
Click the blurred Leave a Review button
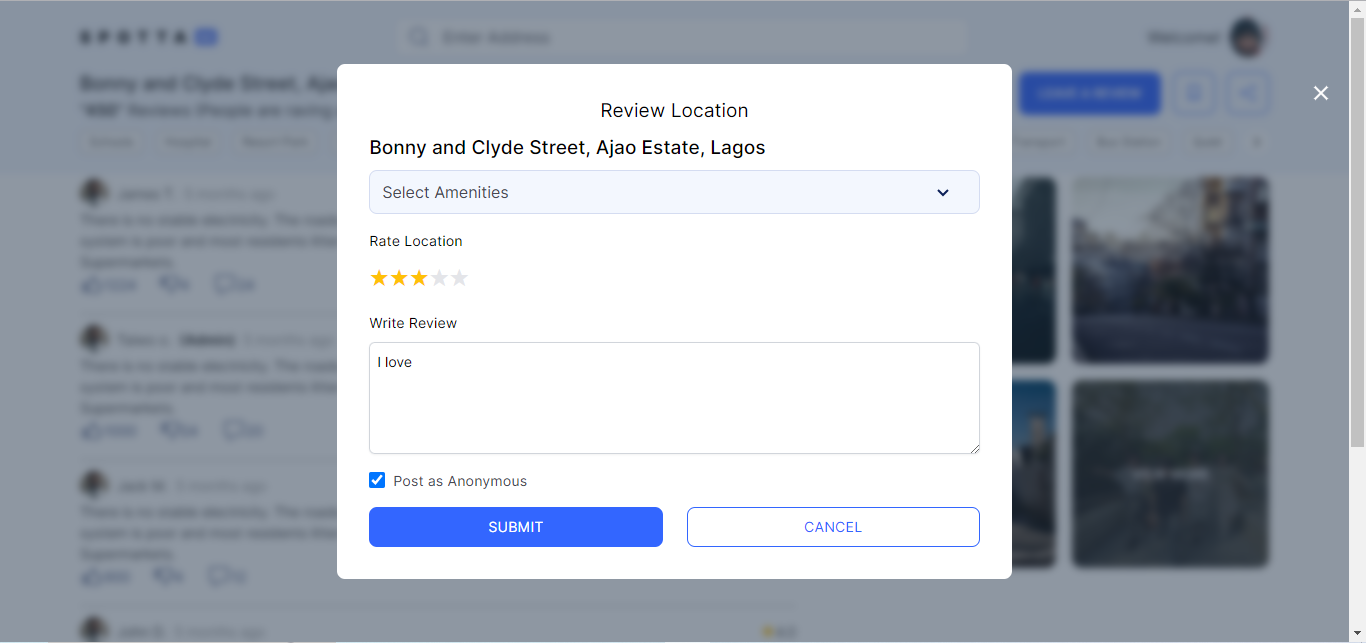[x=1090, y=93]
